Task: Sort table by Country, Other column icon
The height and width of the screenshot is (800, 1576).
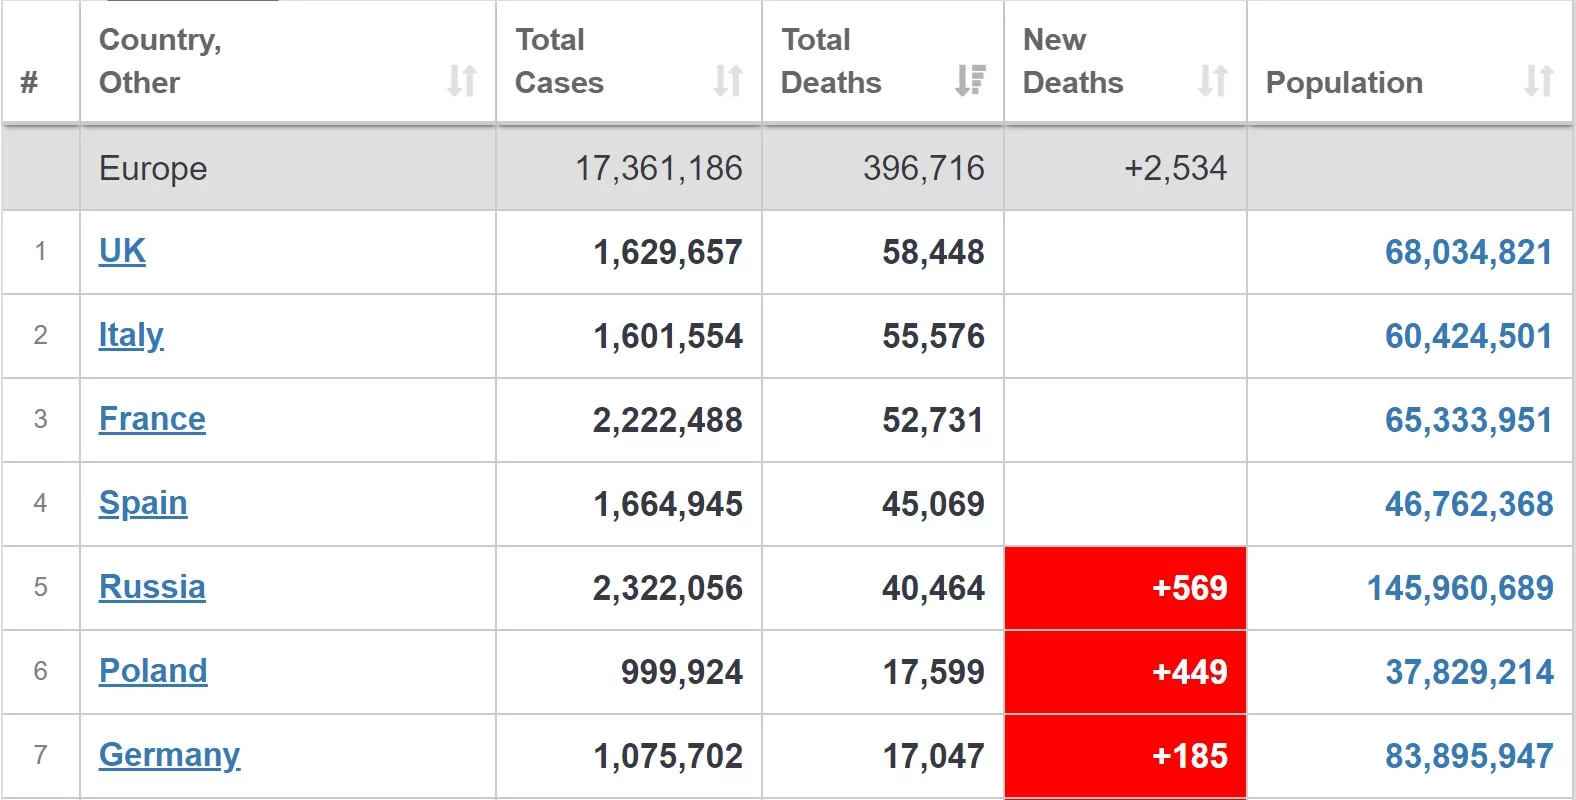Action: tap(462, 80)
